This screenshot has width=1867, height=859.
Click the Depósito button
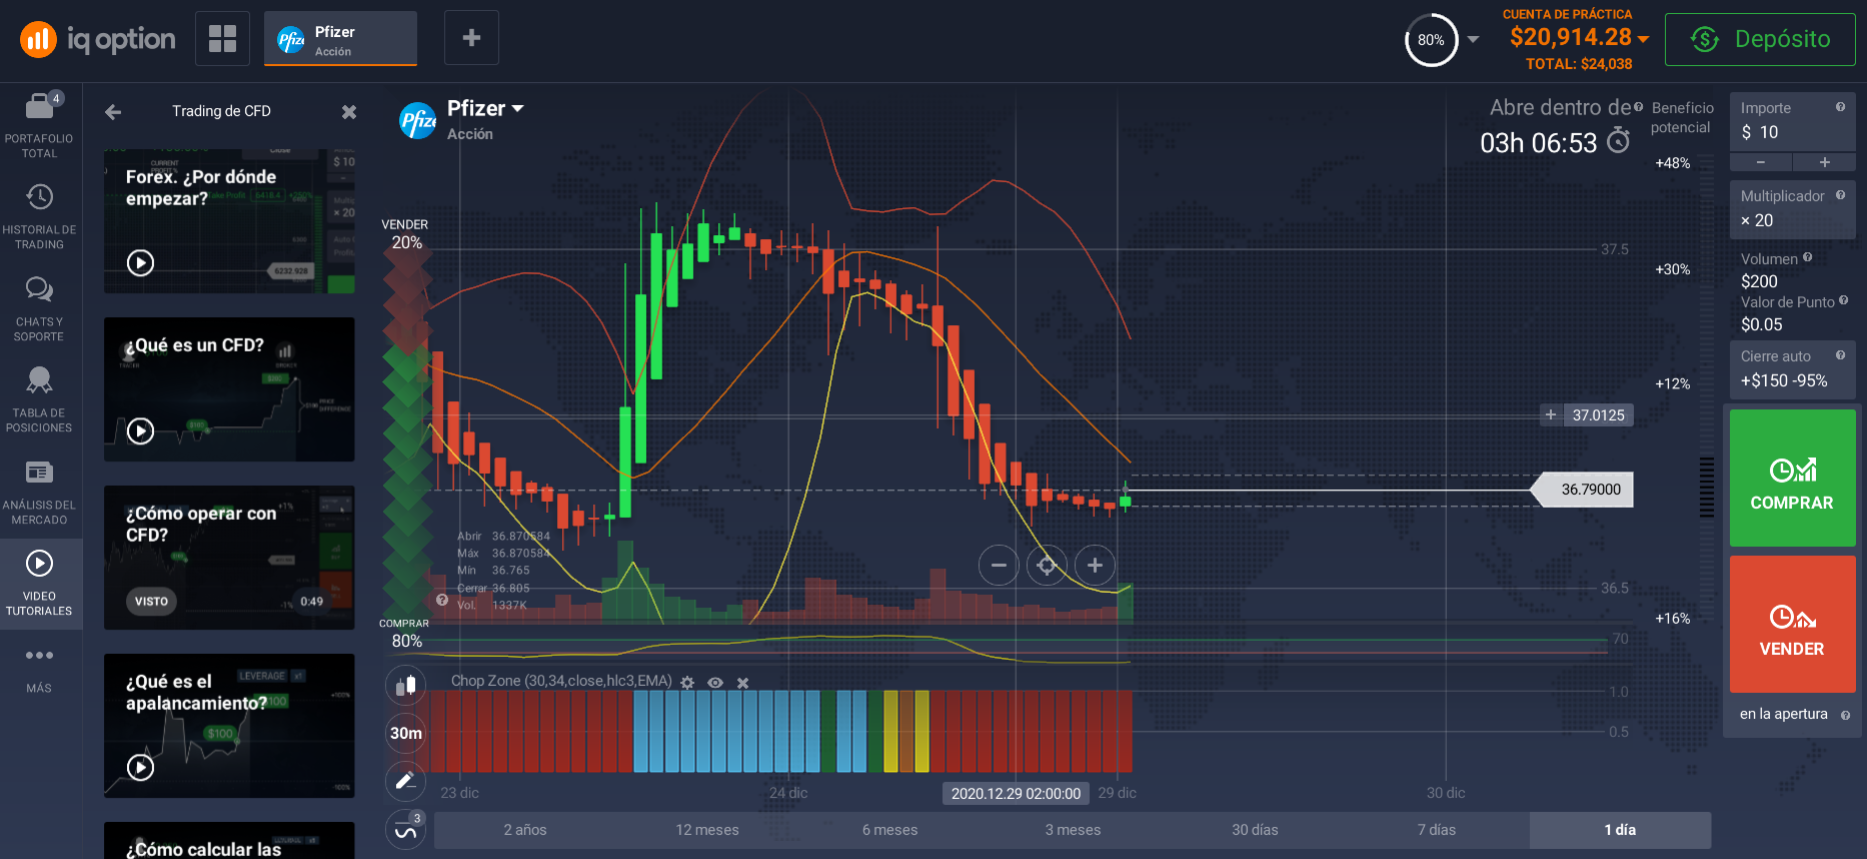(x=1760, y=39)
